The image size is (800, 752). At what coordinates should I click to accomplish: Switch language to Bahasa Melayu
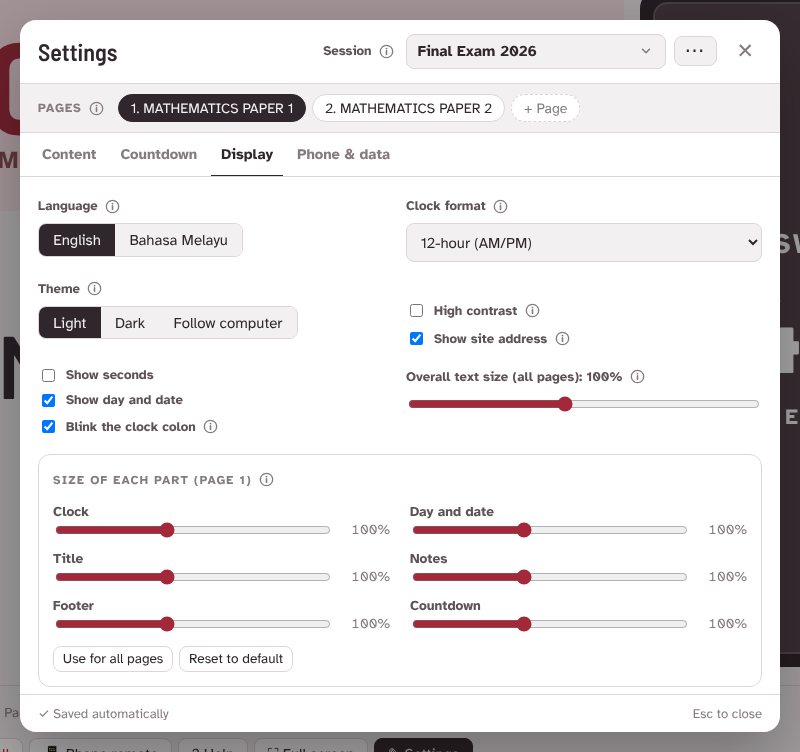pyautogui.click(x=179, y=240)
